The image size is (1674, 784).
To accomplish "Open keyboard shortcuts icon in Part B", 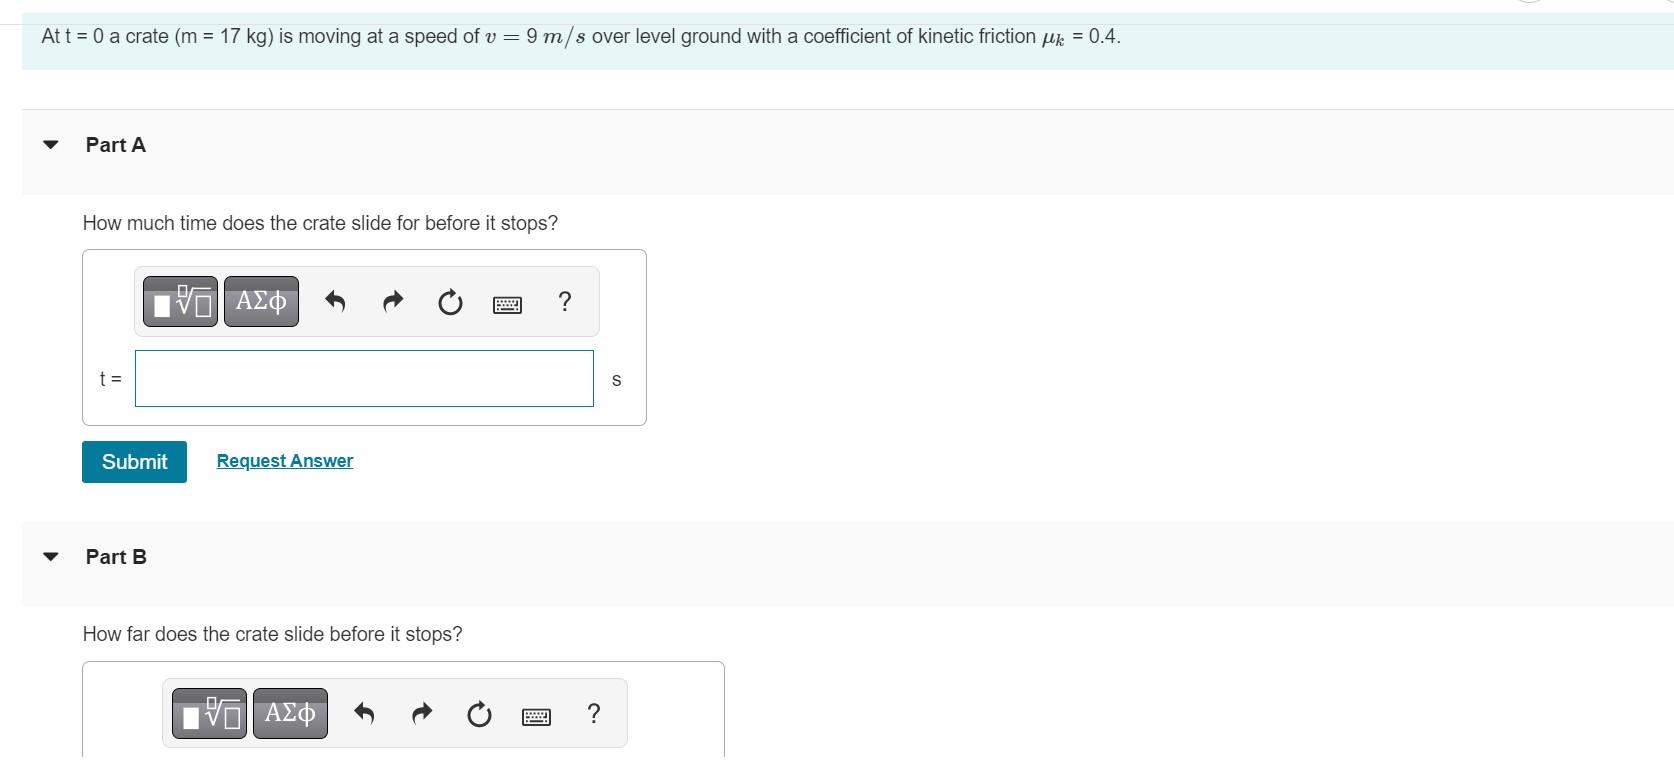I will click(536, 717).
